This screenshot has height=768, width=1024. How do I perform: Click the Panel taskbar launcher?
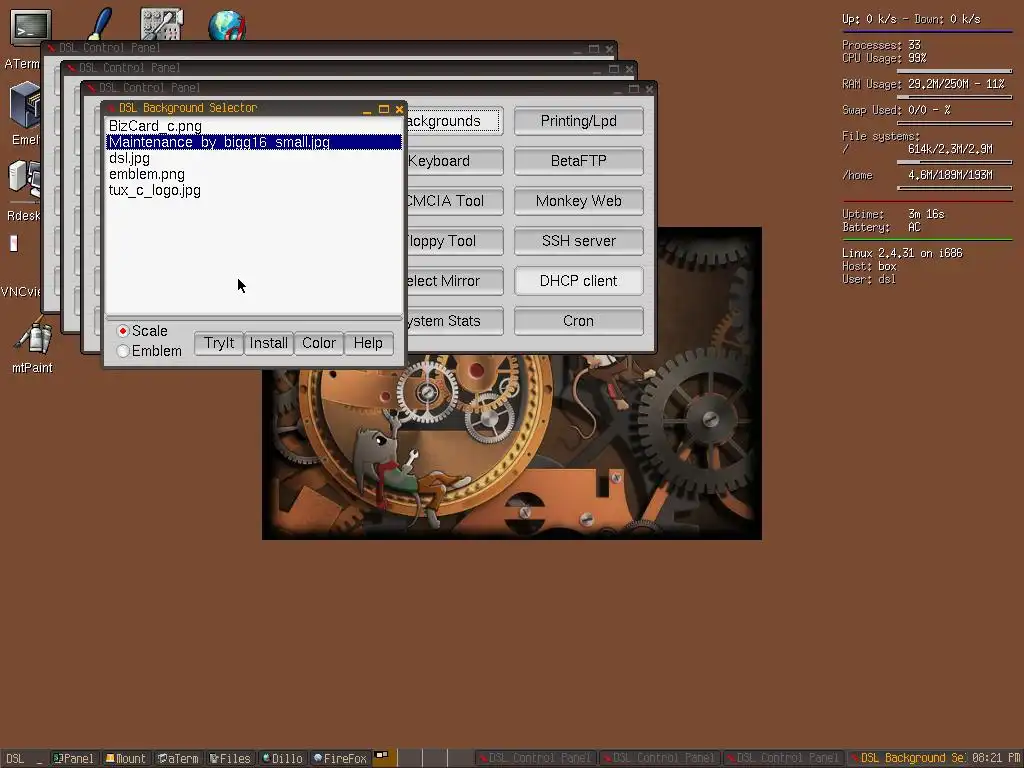pyautogui.click(x=74, y=758)
